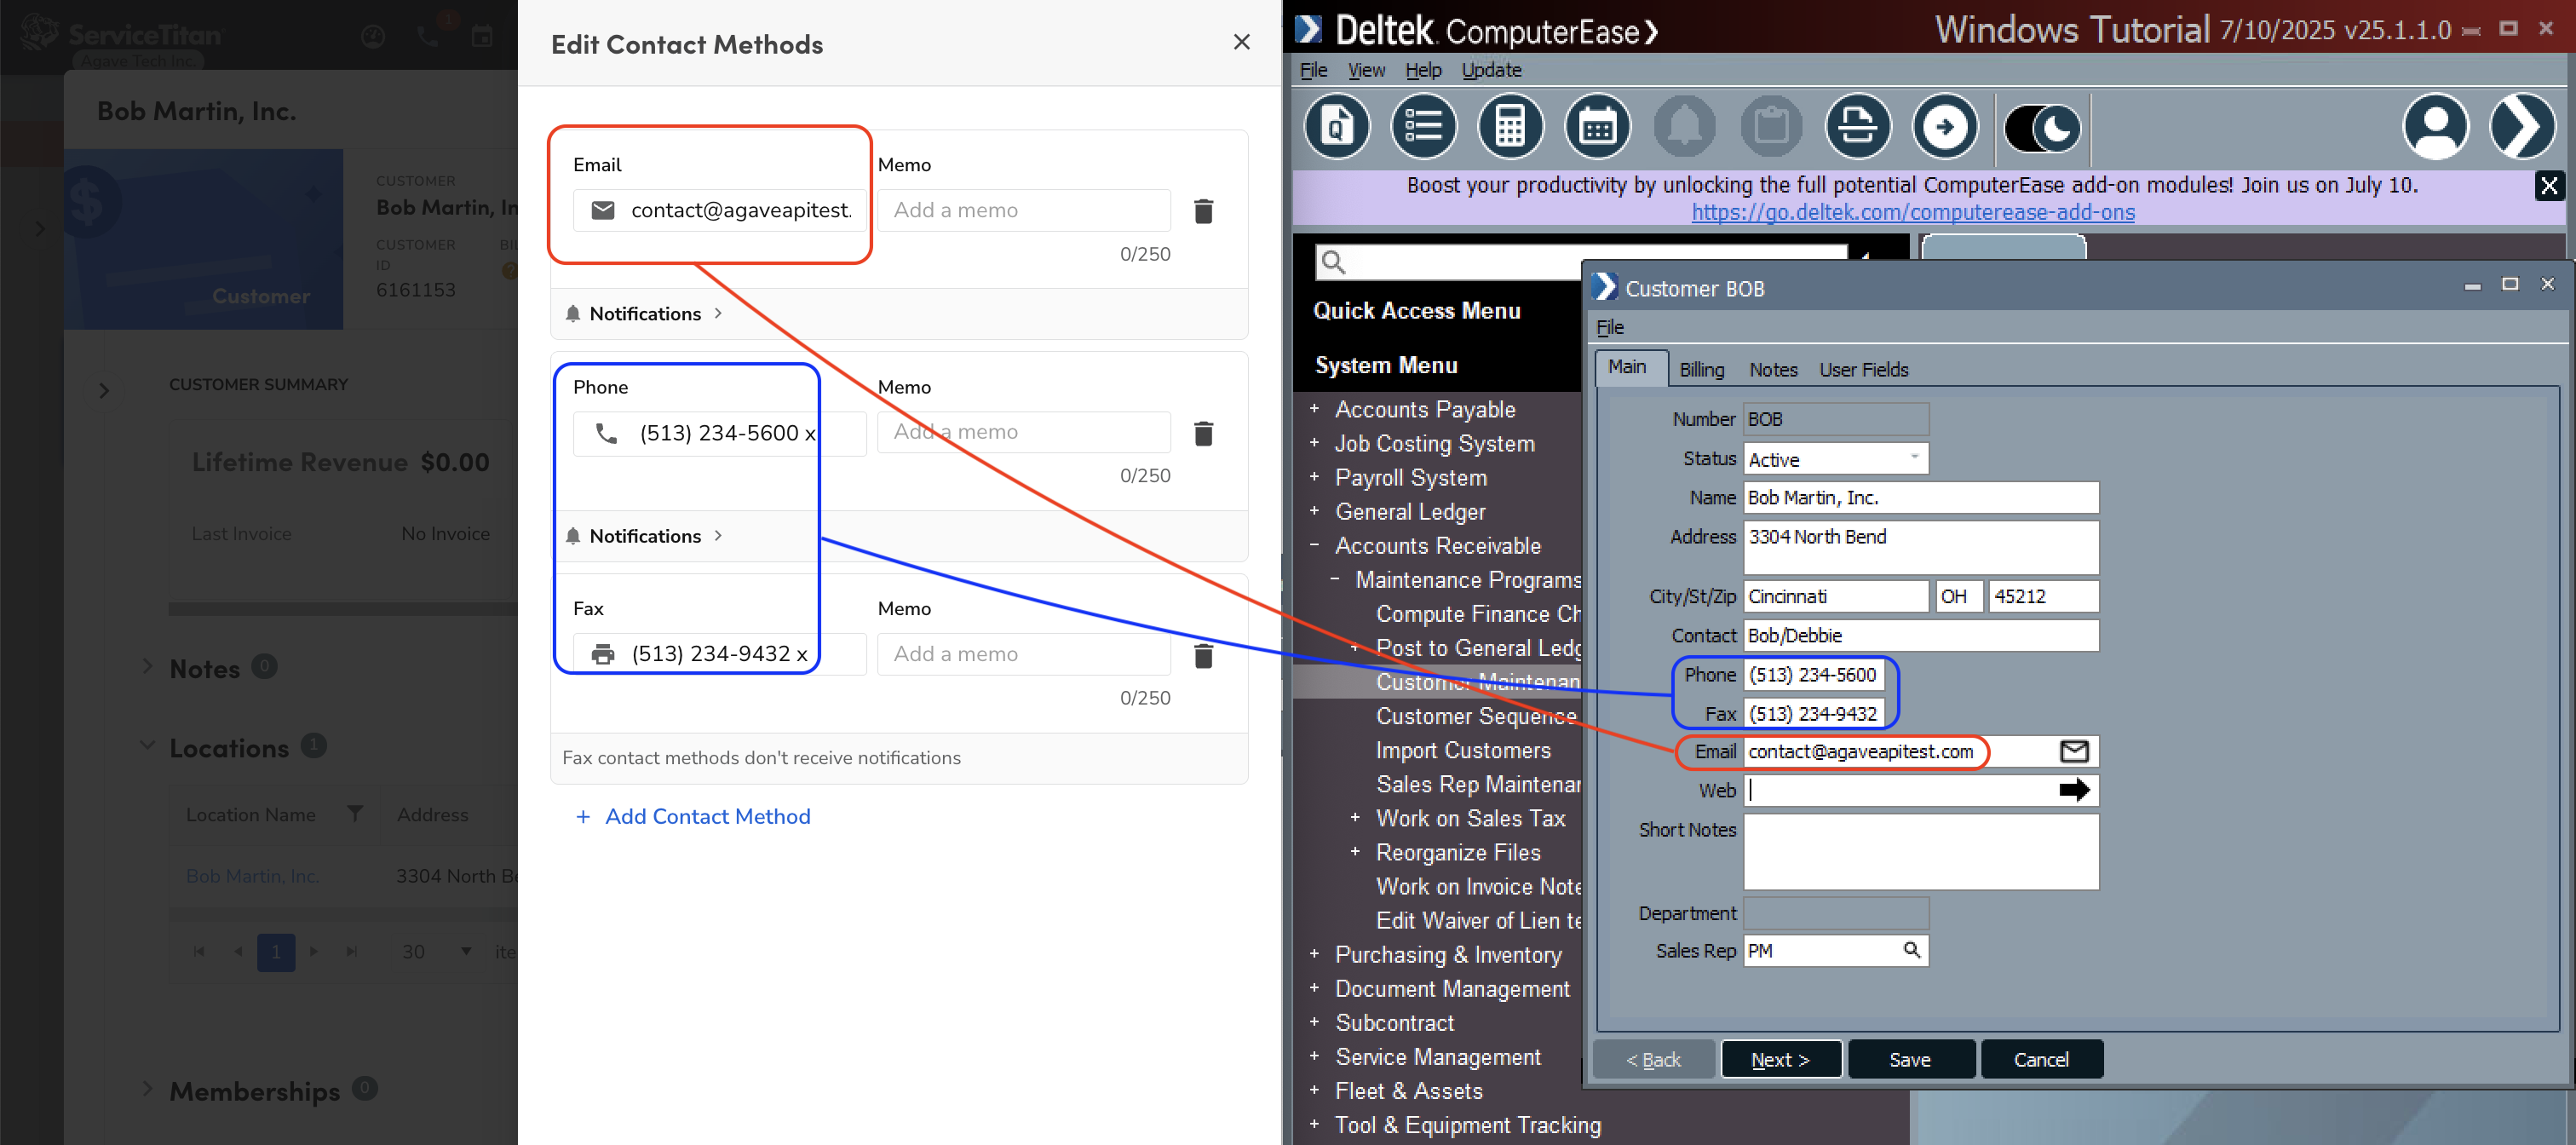Open the Status dropdown showing Active
The width and height of the screenshot is (2576, 1145).
pos(1835,459)
